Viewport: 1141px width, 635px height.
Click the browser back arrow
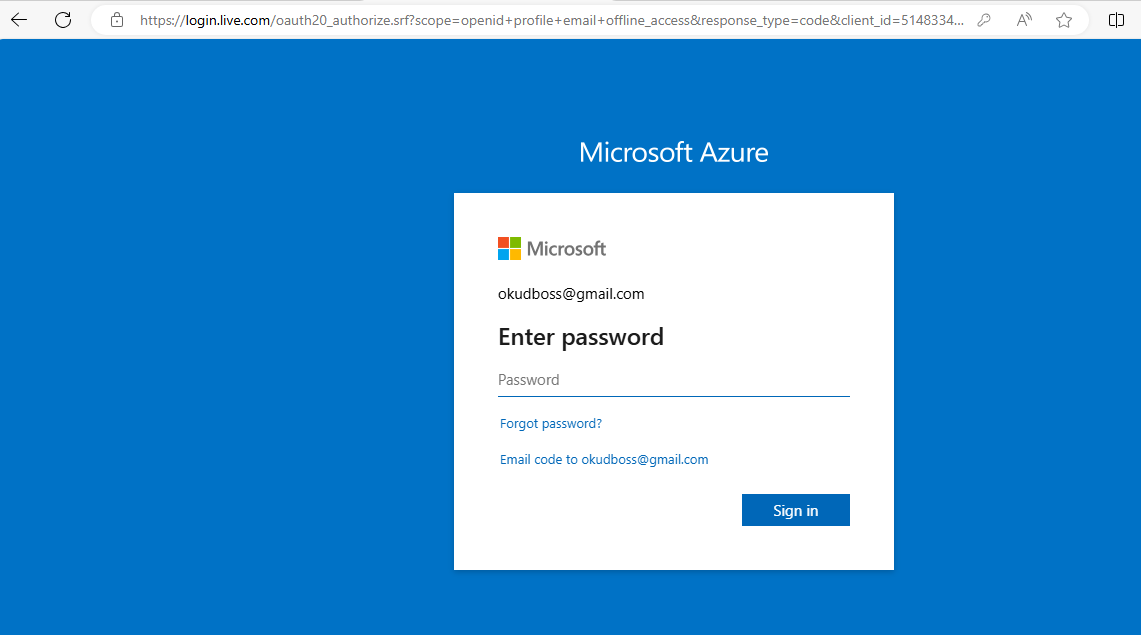click(x=19, y=20)
